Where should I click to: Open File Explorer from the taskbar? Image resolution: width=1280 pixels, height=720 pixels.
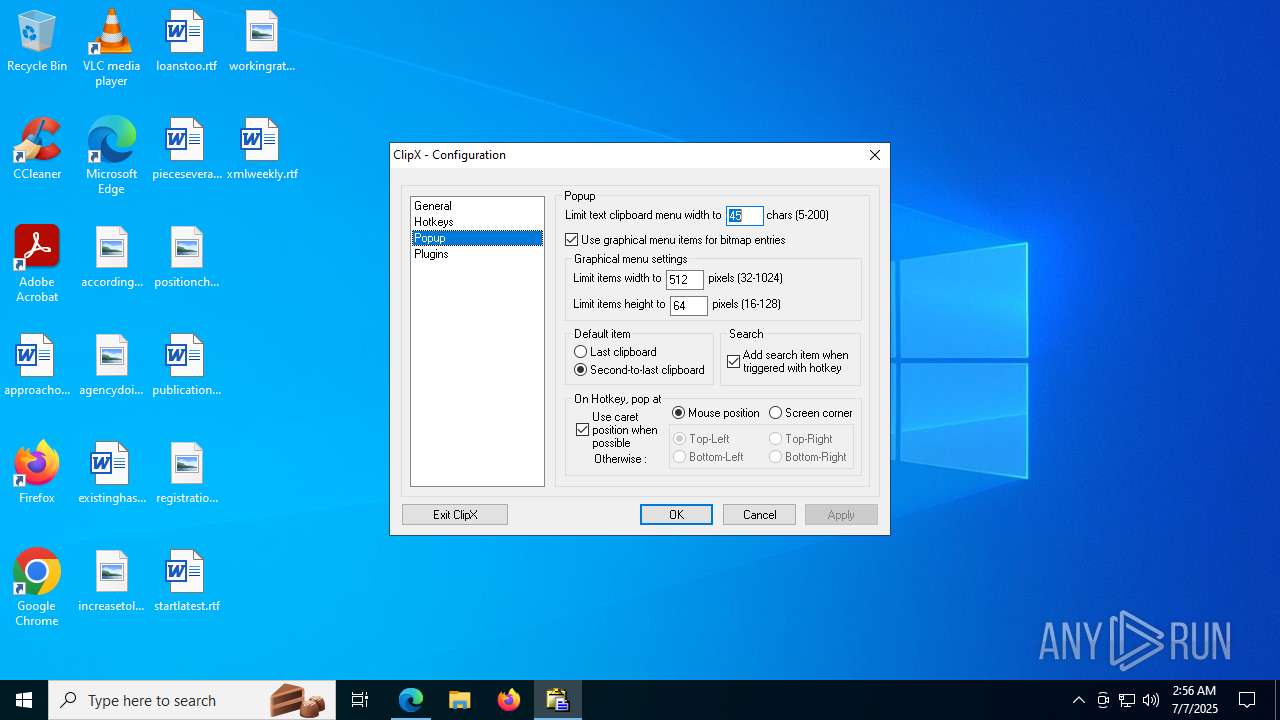(459, 700)
